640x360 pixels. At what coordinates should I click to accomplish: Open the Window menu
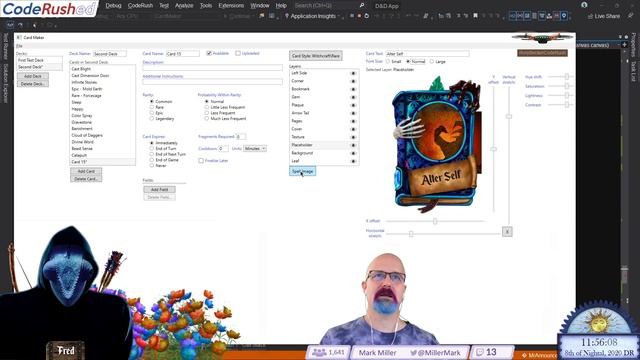coord(260,6)
